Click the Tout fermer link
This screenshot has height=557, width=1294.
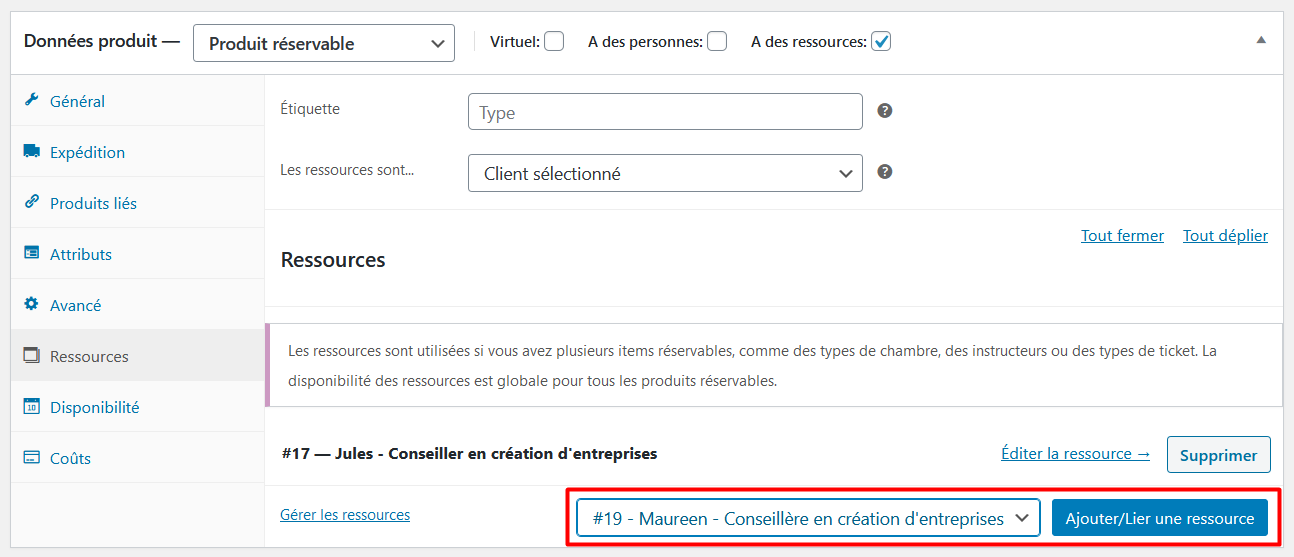coord(1122,236)
